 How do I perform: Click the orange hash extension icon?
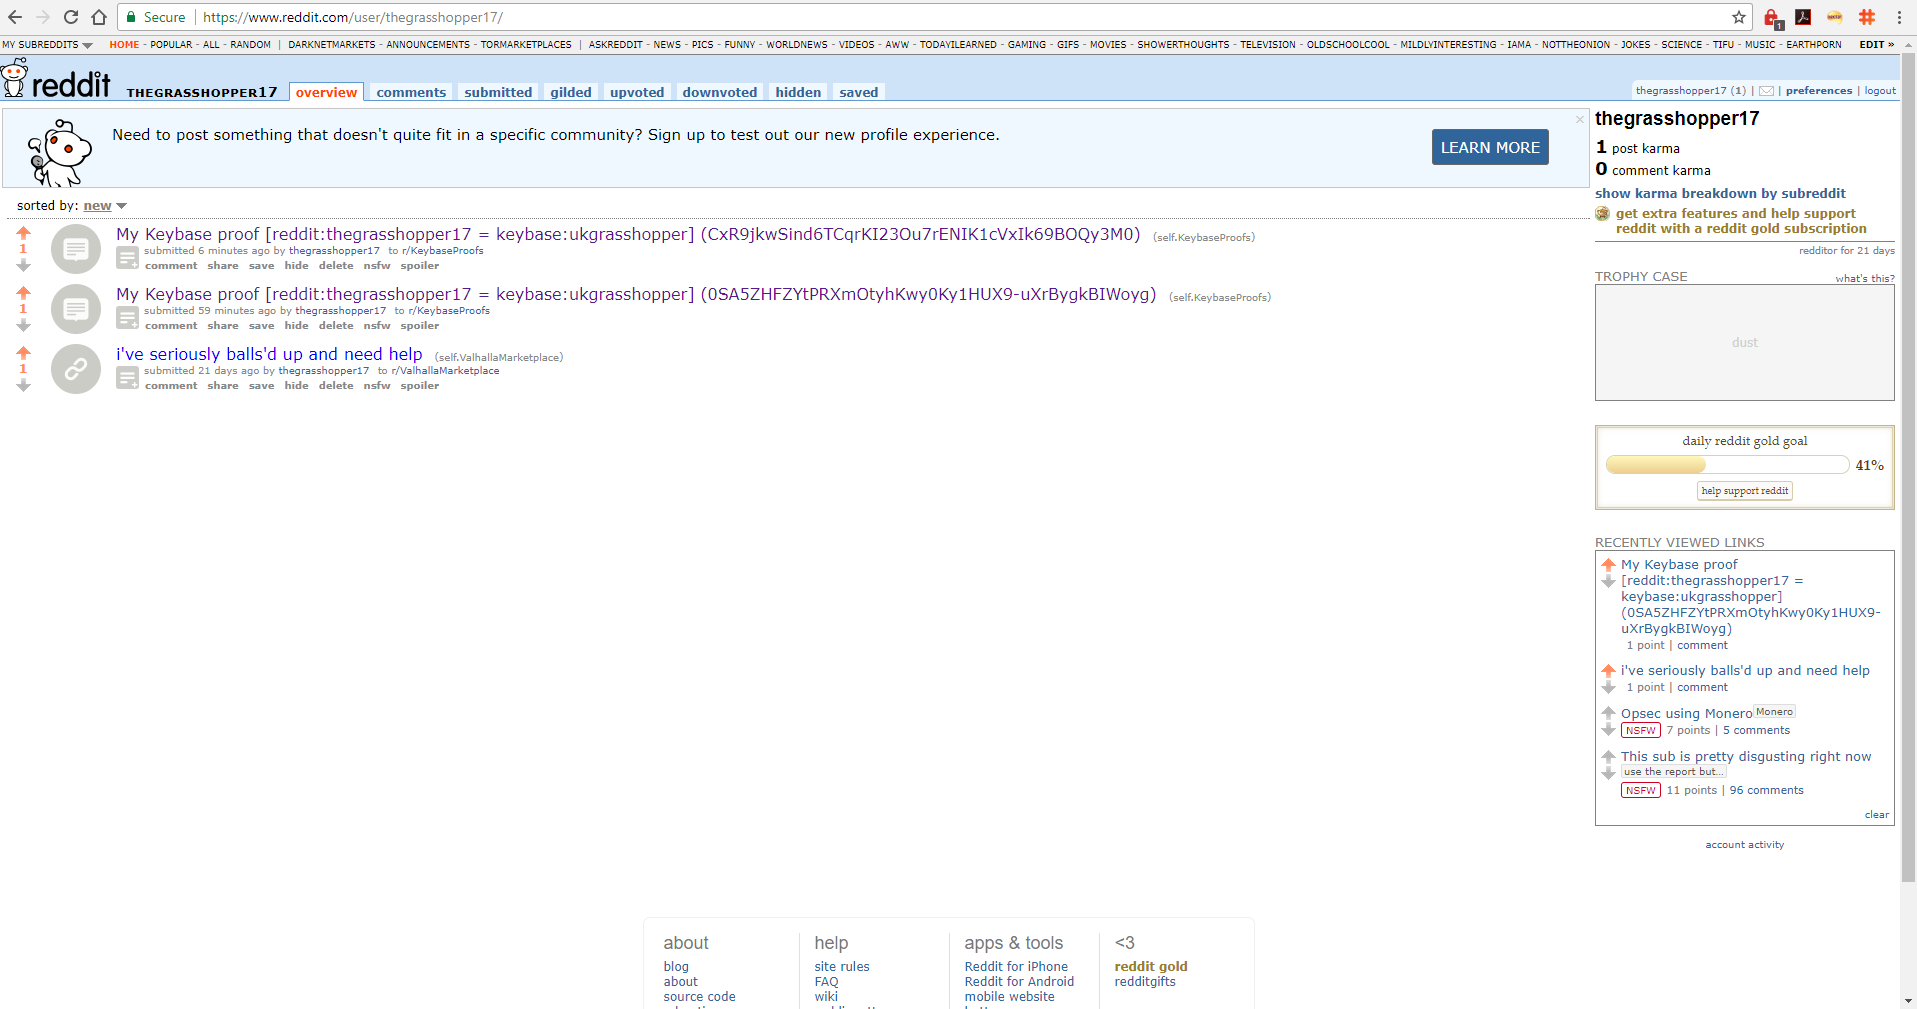pos(1867,17)
